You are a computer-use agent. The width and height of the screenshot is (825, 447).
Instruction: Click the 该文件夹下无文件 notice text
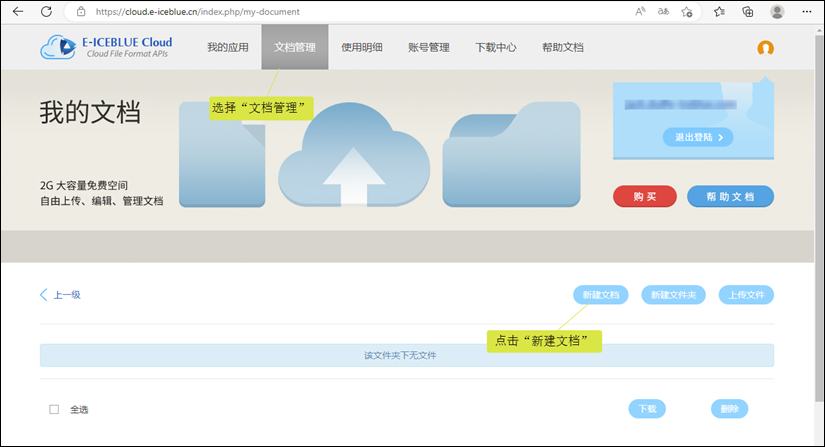pos(400,355)
